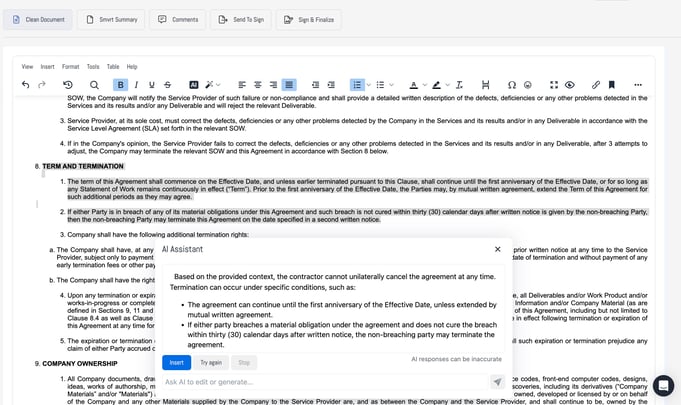Toggle justify alignment
Screen dimensions: 681x405
289,85
